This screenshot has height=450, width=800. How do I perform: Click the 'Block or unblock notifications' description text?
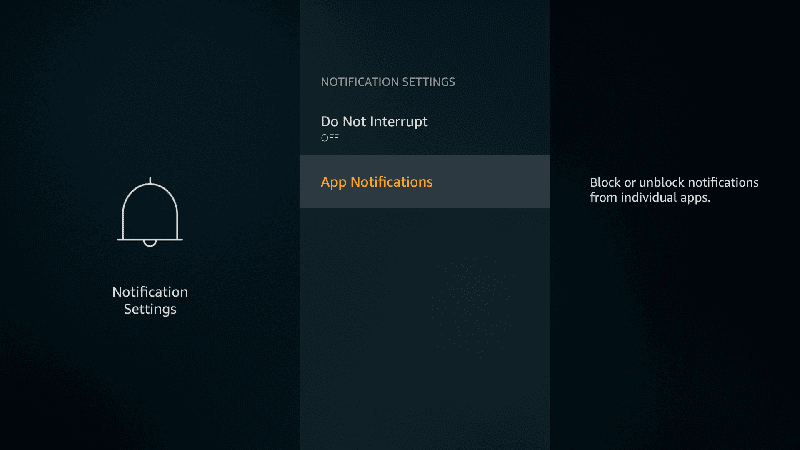click(x=674, y=190)
